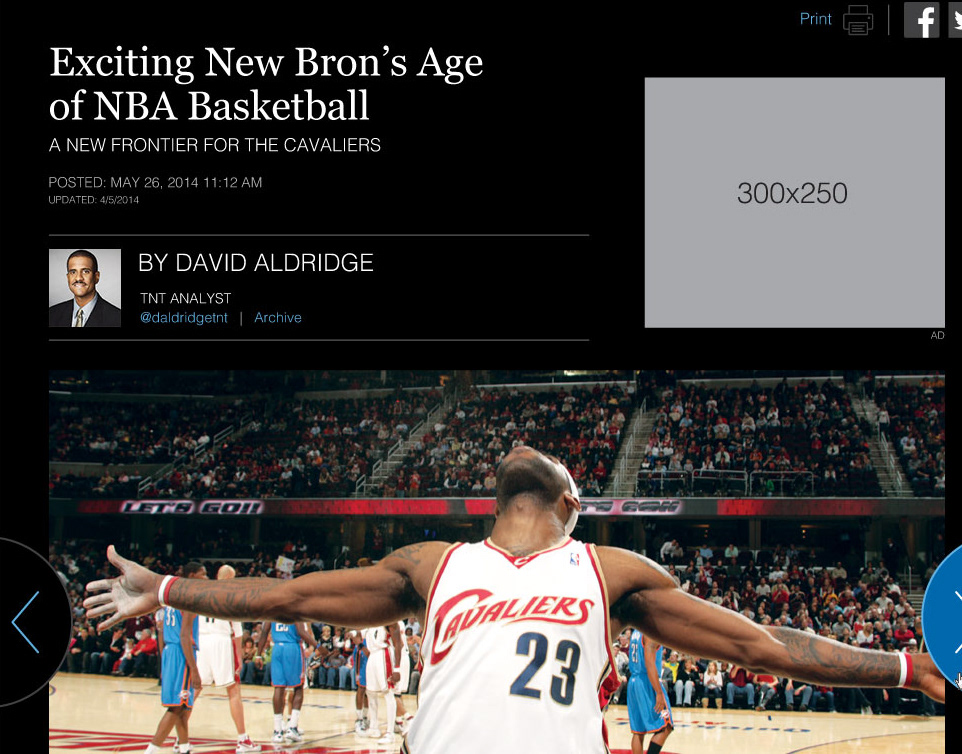
Task: Open the author Archive link
Action: (x=278, y=317)
